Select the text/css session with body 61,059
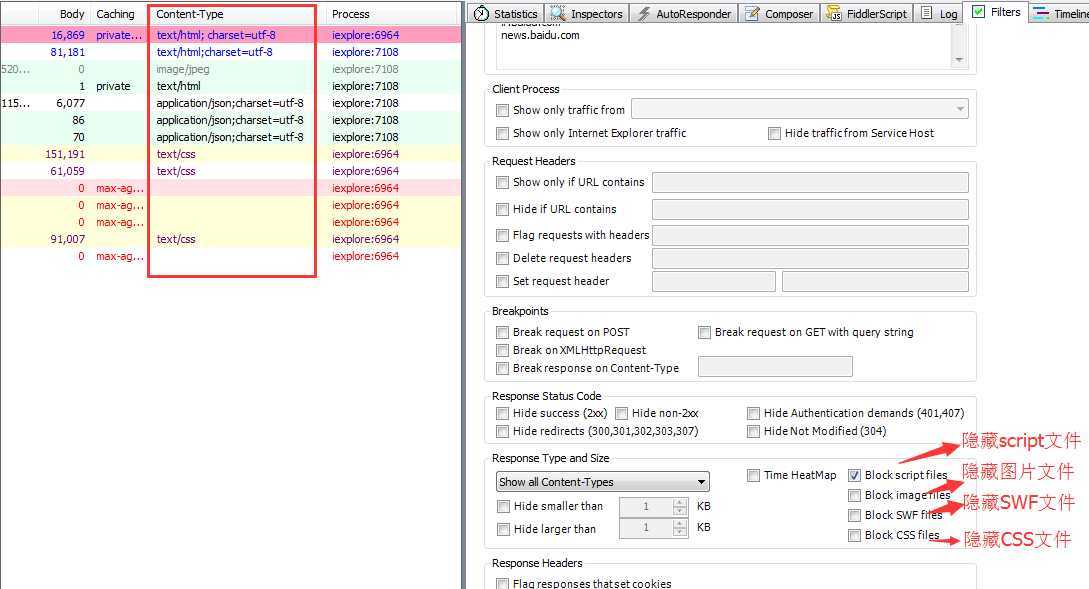 point(230,171)
